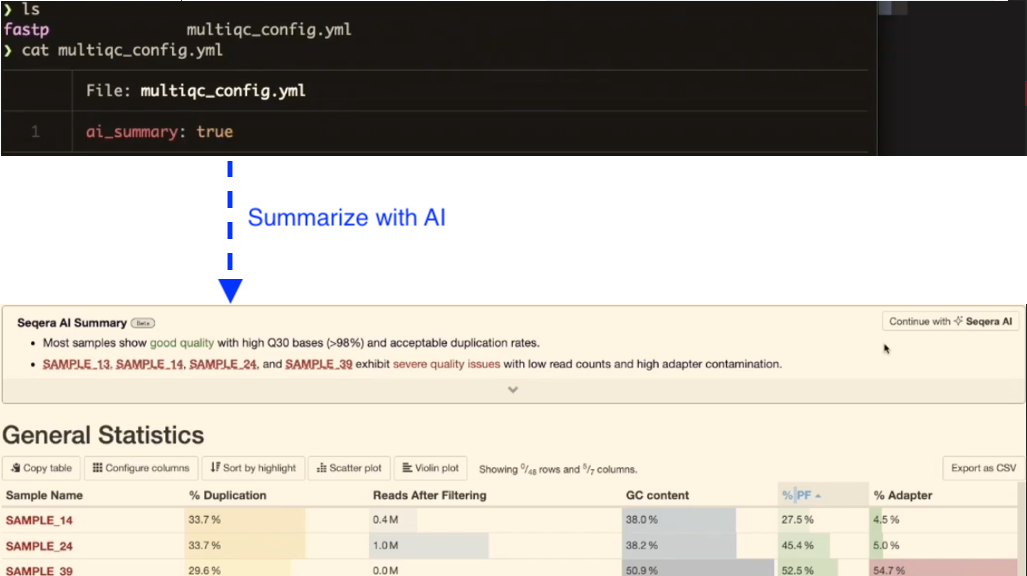Sort by Reads After Filtering header
This screenshot has width=1027, height=576.
[429, 495]
